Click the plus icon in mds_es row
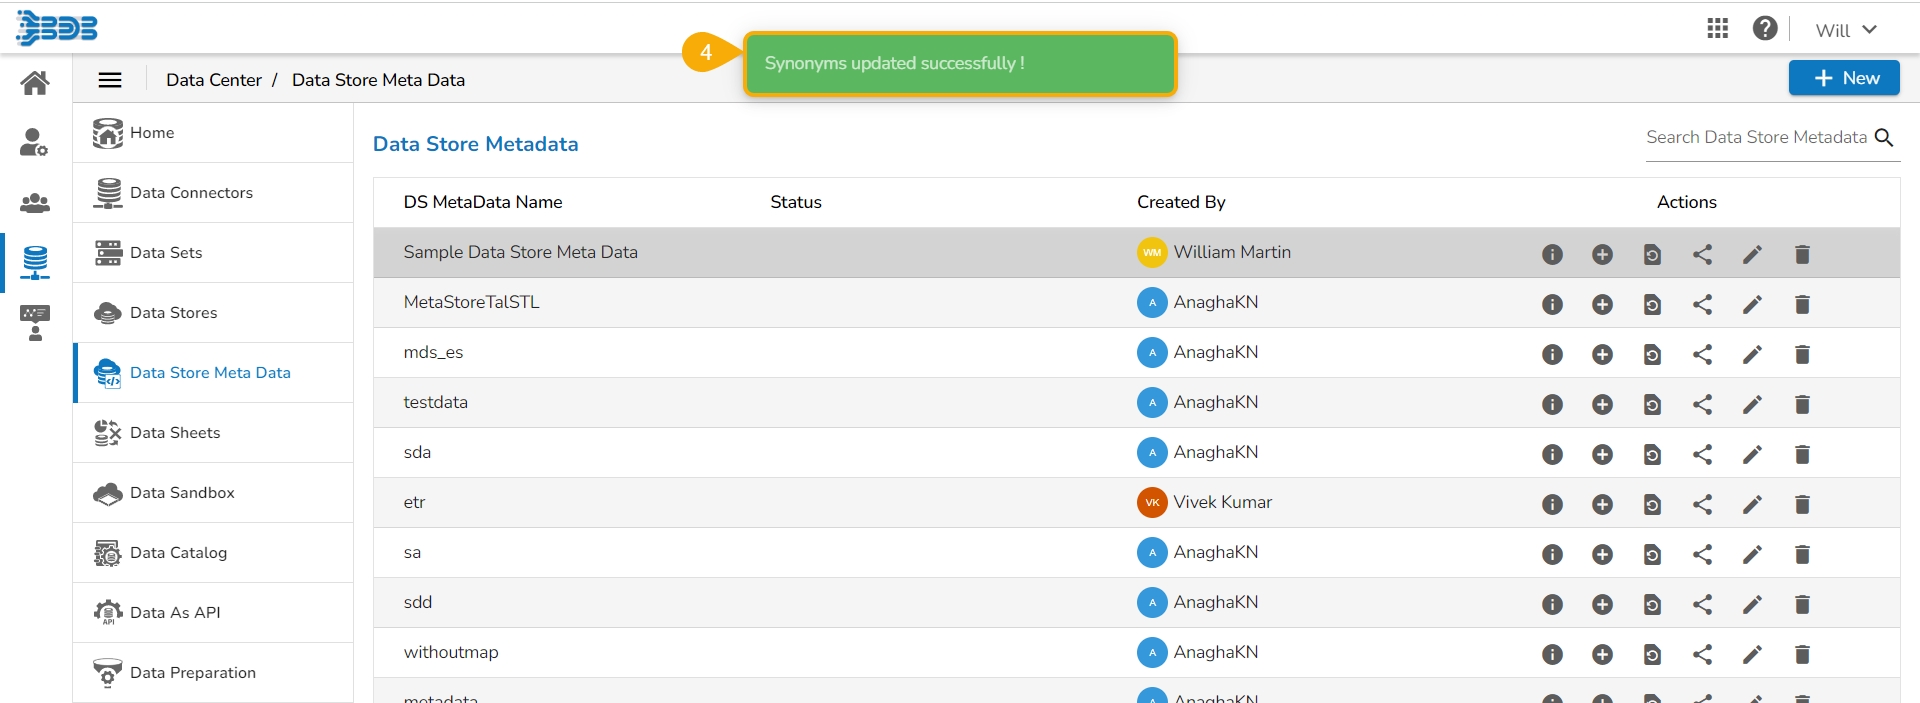 point(1602,355)
